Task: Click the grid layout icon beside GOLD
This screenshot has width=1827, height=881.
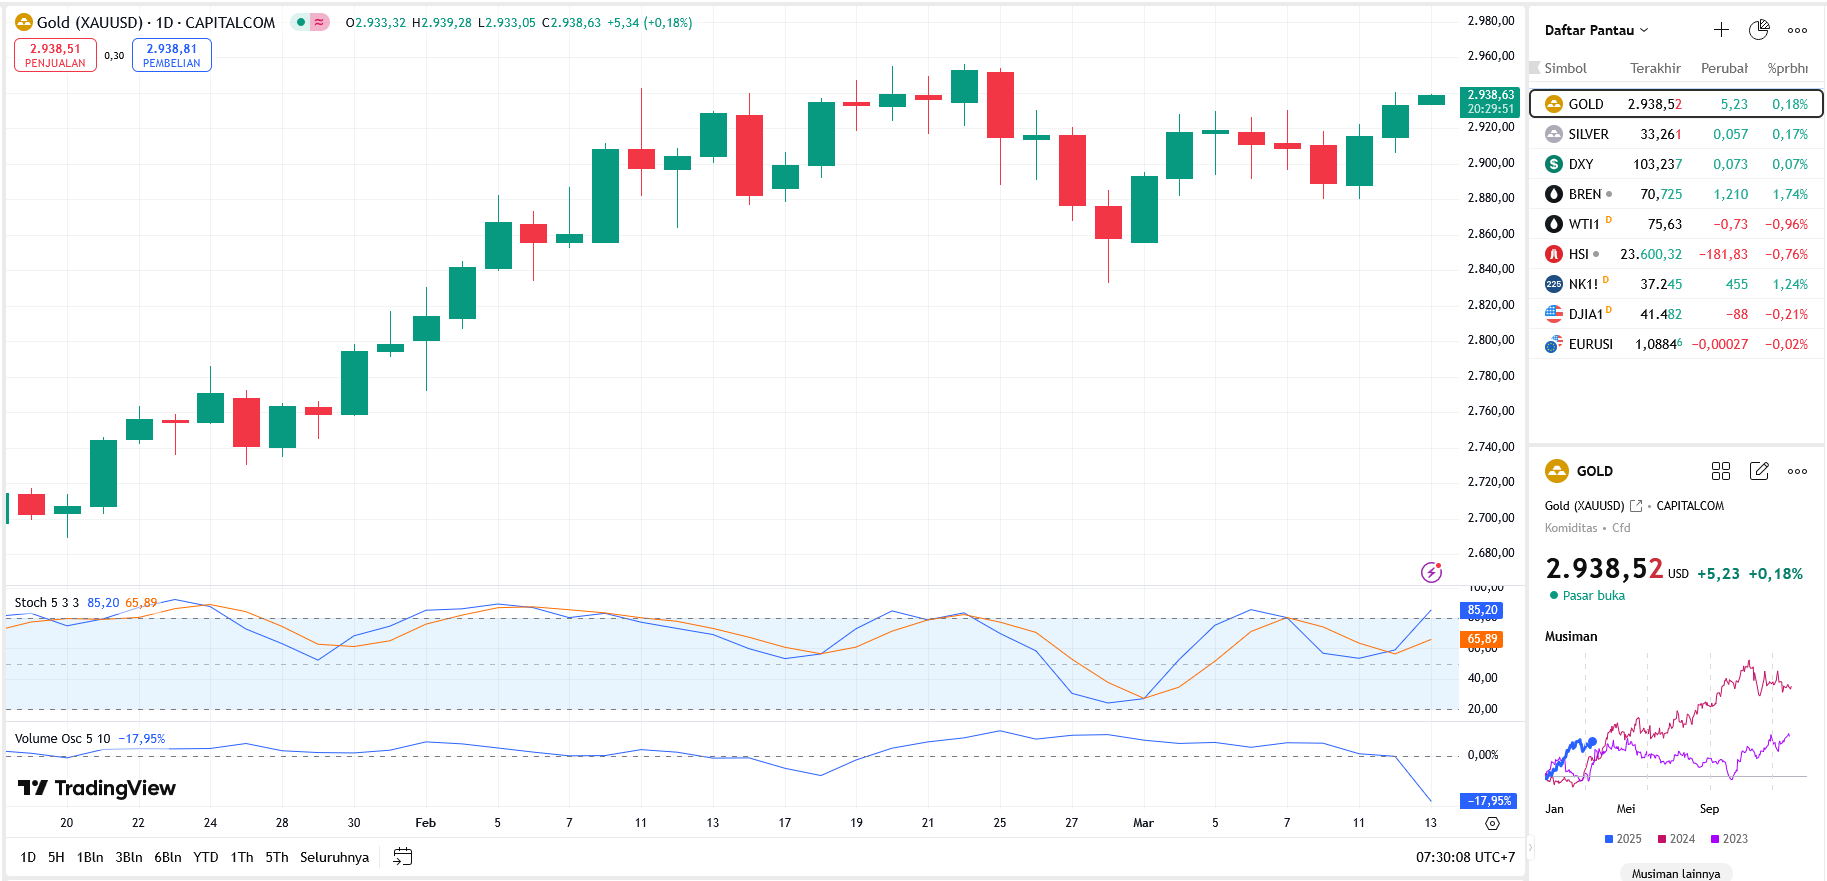Action: point(1721,471)
